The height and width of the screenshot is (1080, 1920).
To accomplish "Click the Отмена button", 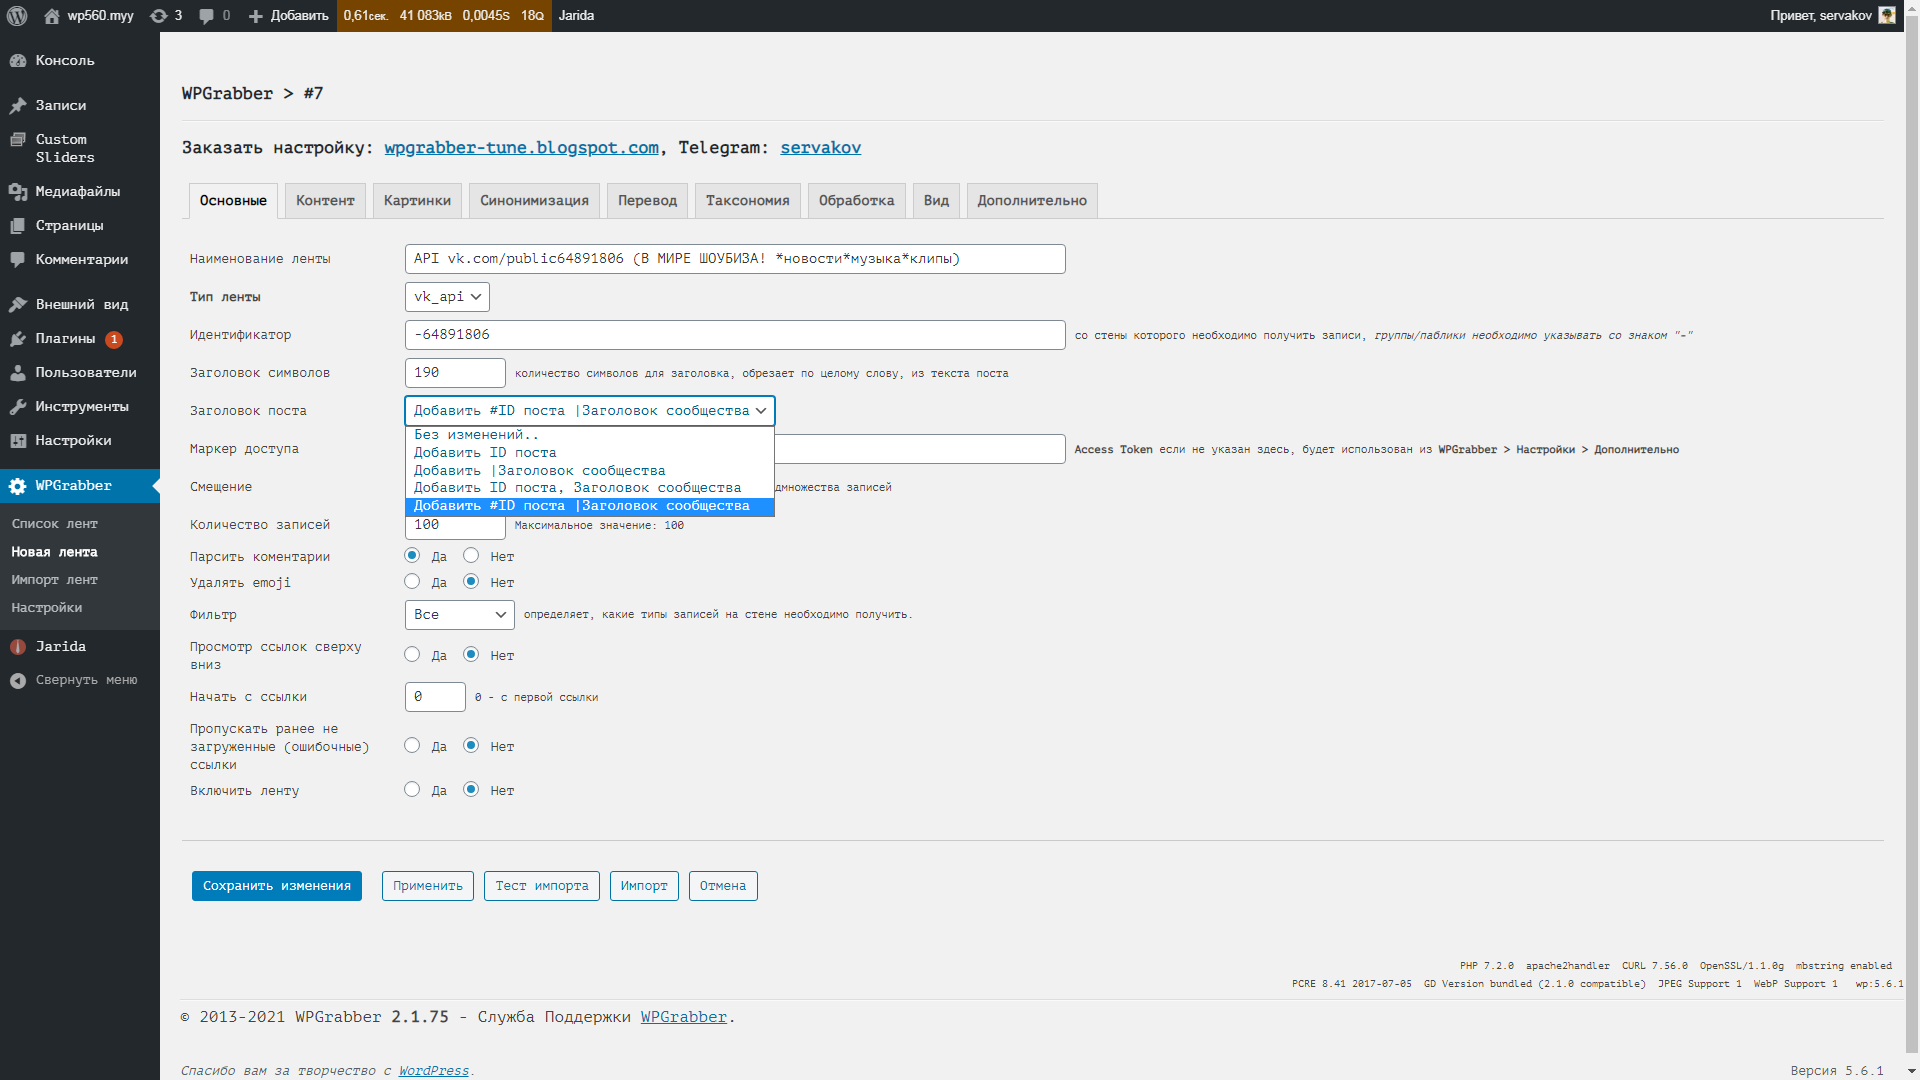I will pos(723,886).
